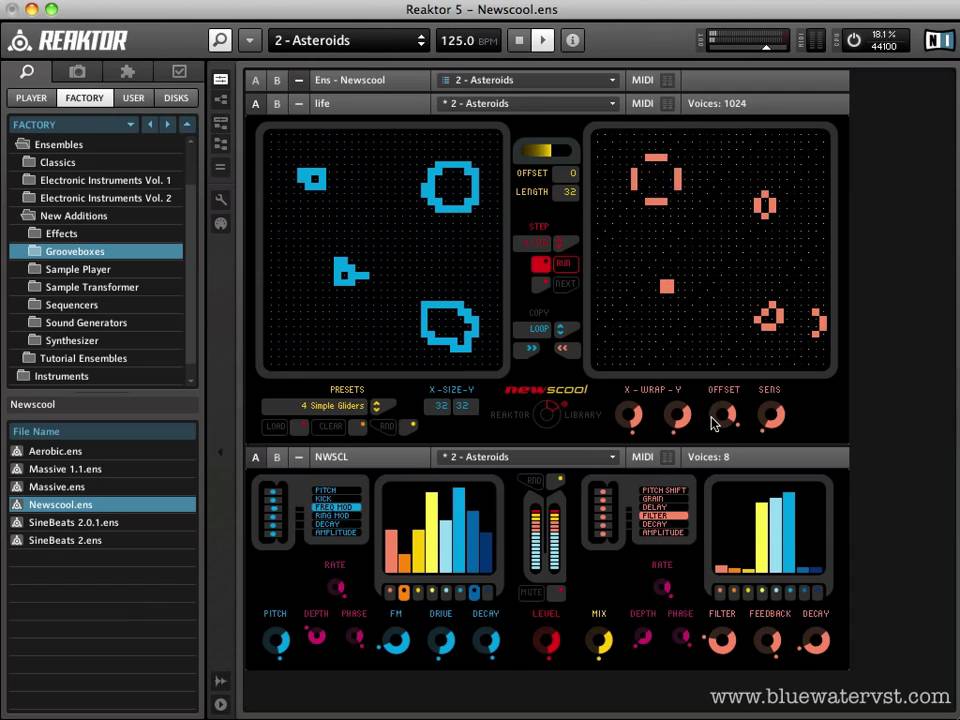Select the SineBeats 2.ens file

(102, 540)
